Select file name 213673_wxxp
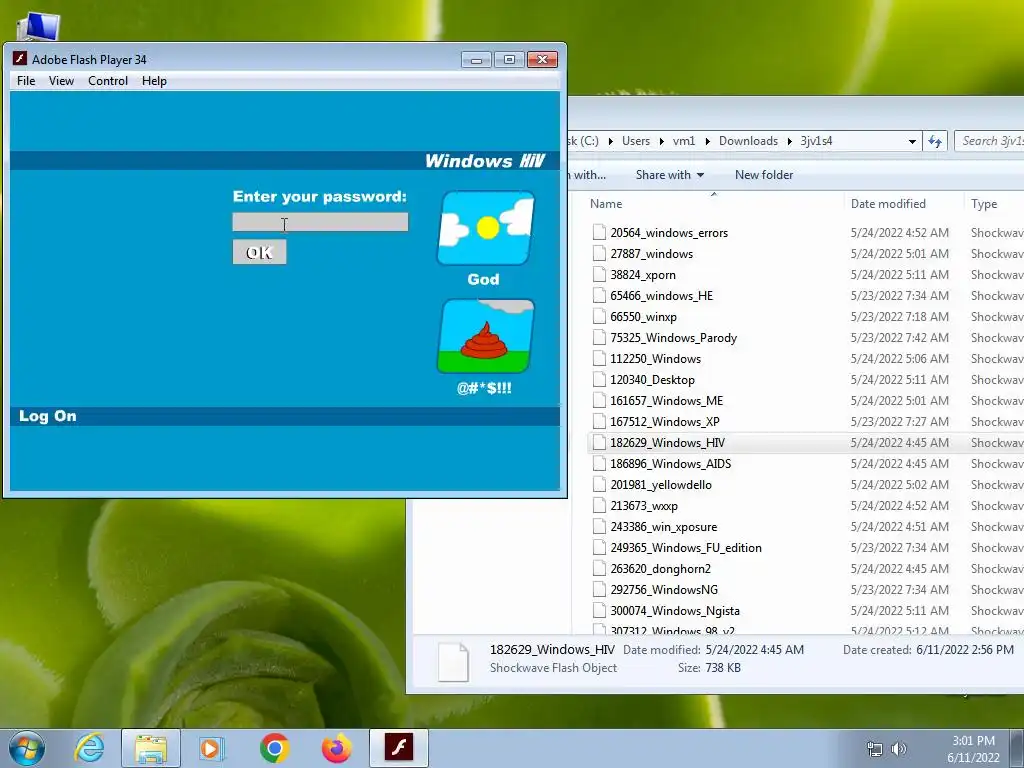 (x=644, y=505)
